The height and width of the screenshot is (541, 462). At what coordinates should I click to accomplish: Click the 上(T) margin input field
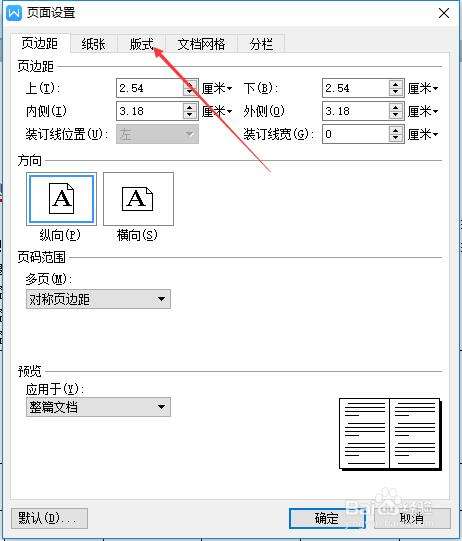click(x=150, y=88)
